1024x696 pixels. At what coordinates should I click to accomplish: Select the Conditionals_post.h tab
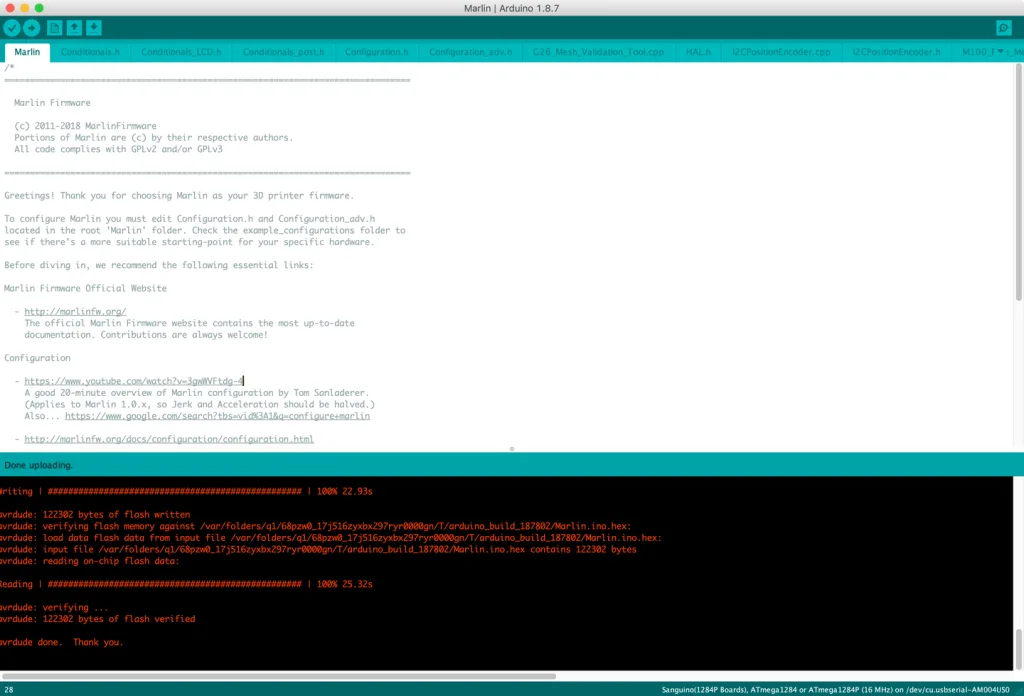tap(283, 52)
